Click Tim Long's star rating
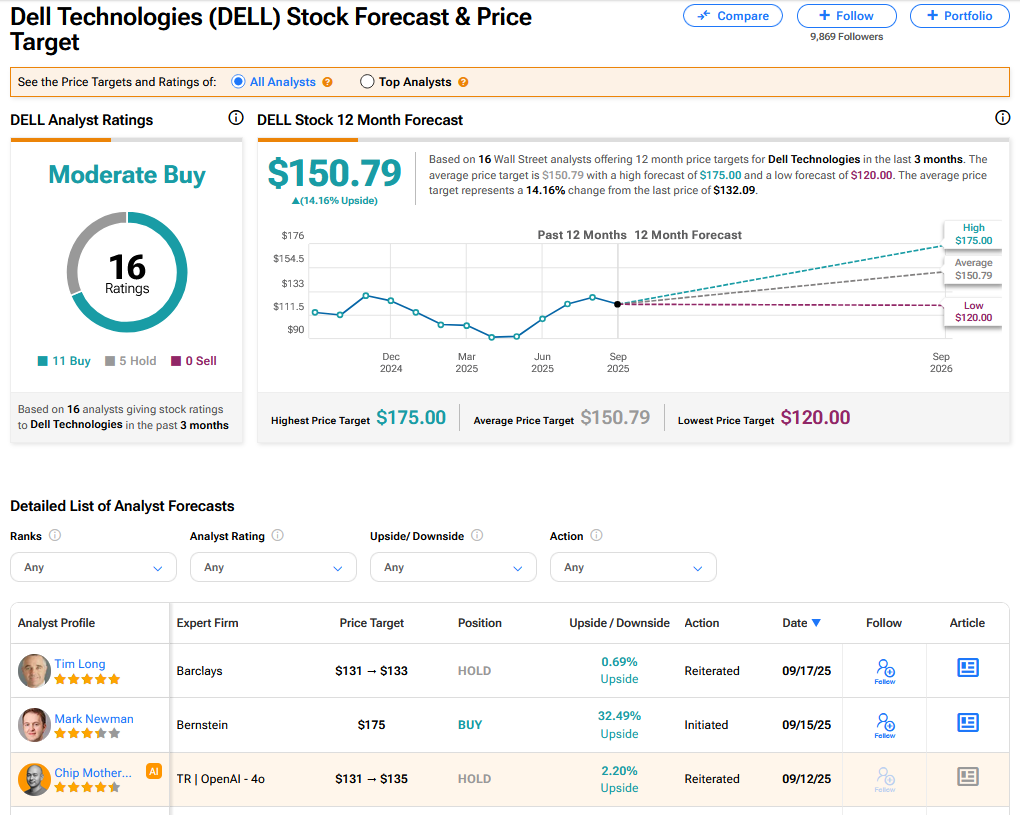Viewport: 1020px width, 815px height. coord(87,680)
